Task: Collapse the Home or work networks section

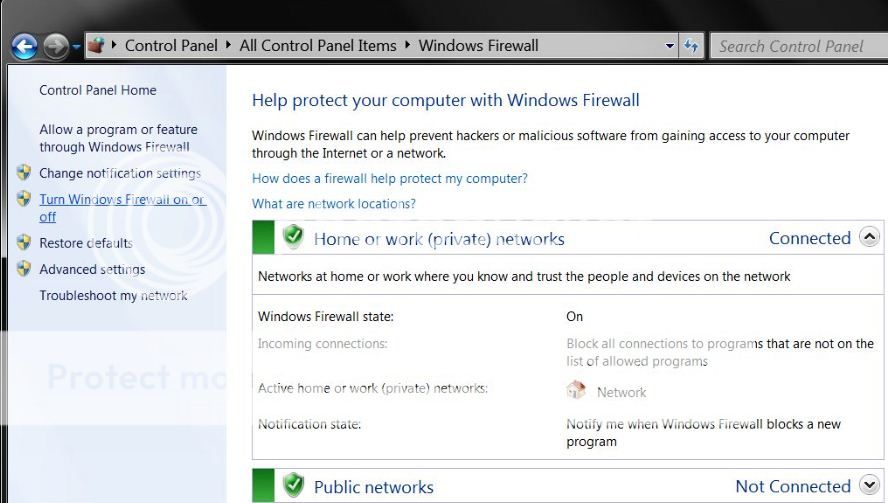Action: click(869, 237)
